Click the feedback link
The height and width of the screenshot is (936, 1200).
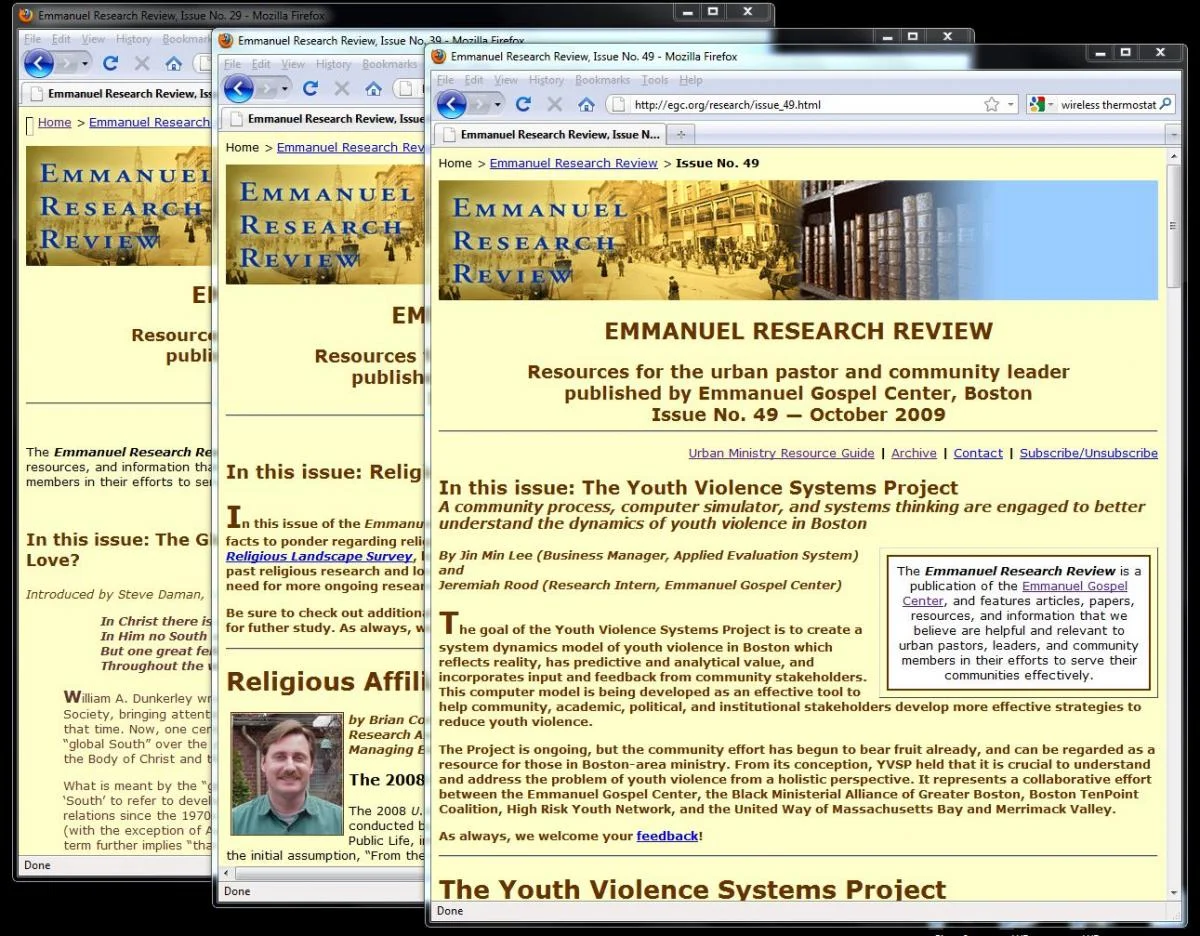coord(667,836)
